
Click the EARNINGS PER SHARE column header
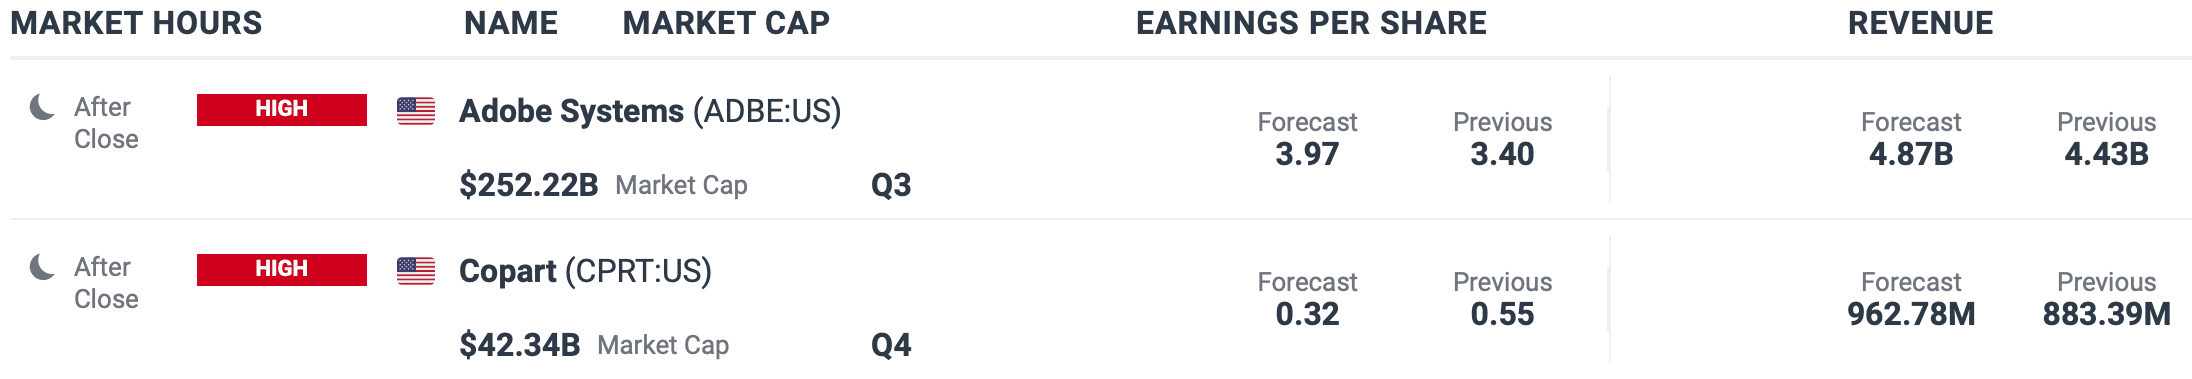[1311, 23]
